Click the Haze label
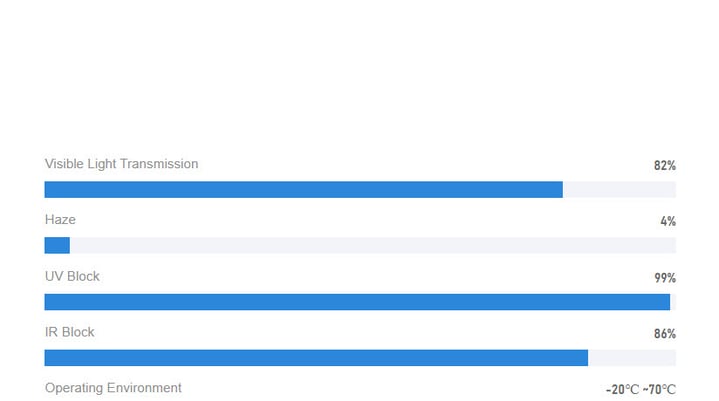 (x=60, y=220)
